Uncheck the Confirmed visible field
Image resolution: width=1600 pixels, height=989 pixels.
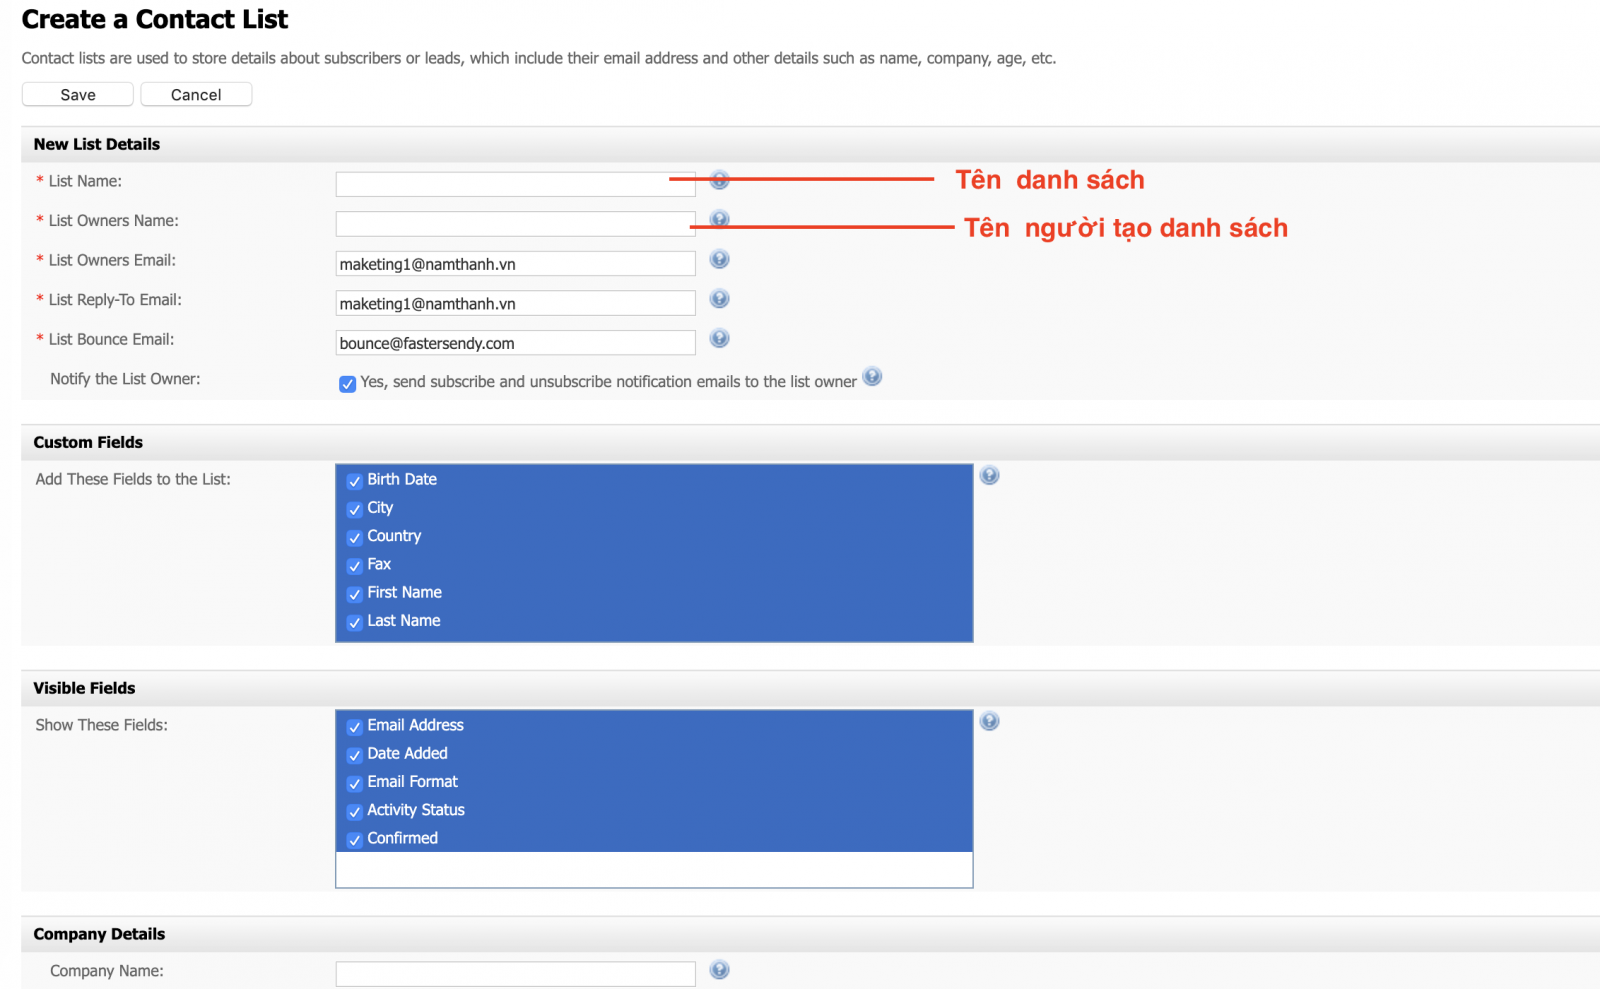coord(354,840)
